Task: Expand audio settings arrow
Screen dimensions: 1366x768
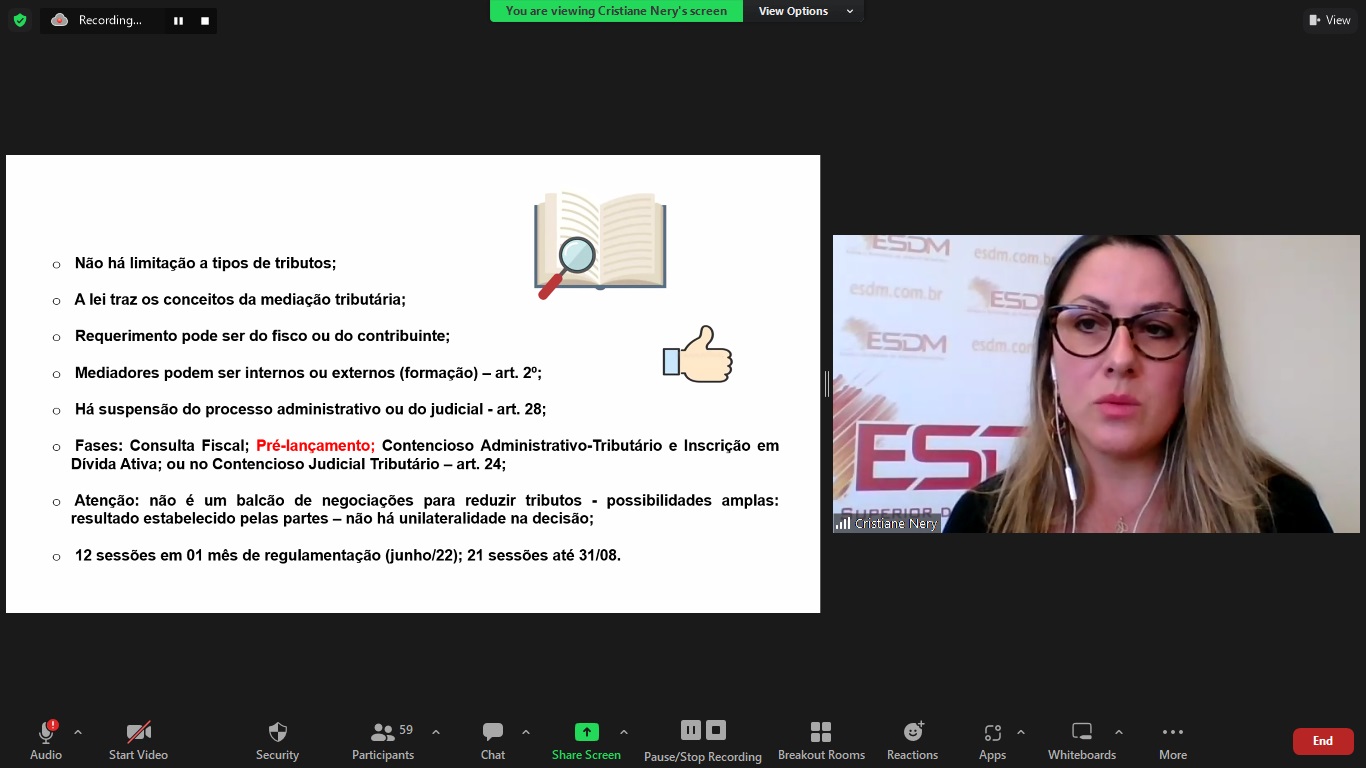Action: coord(78,732)
